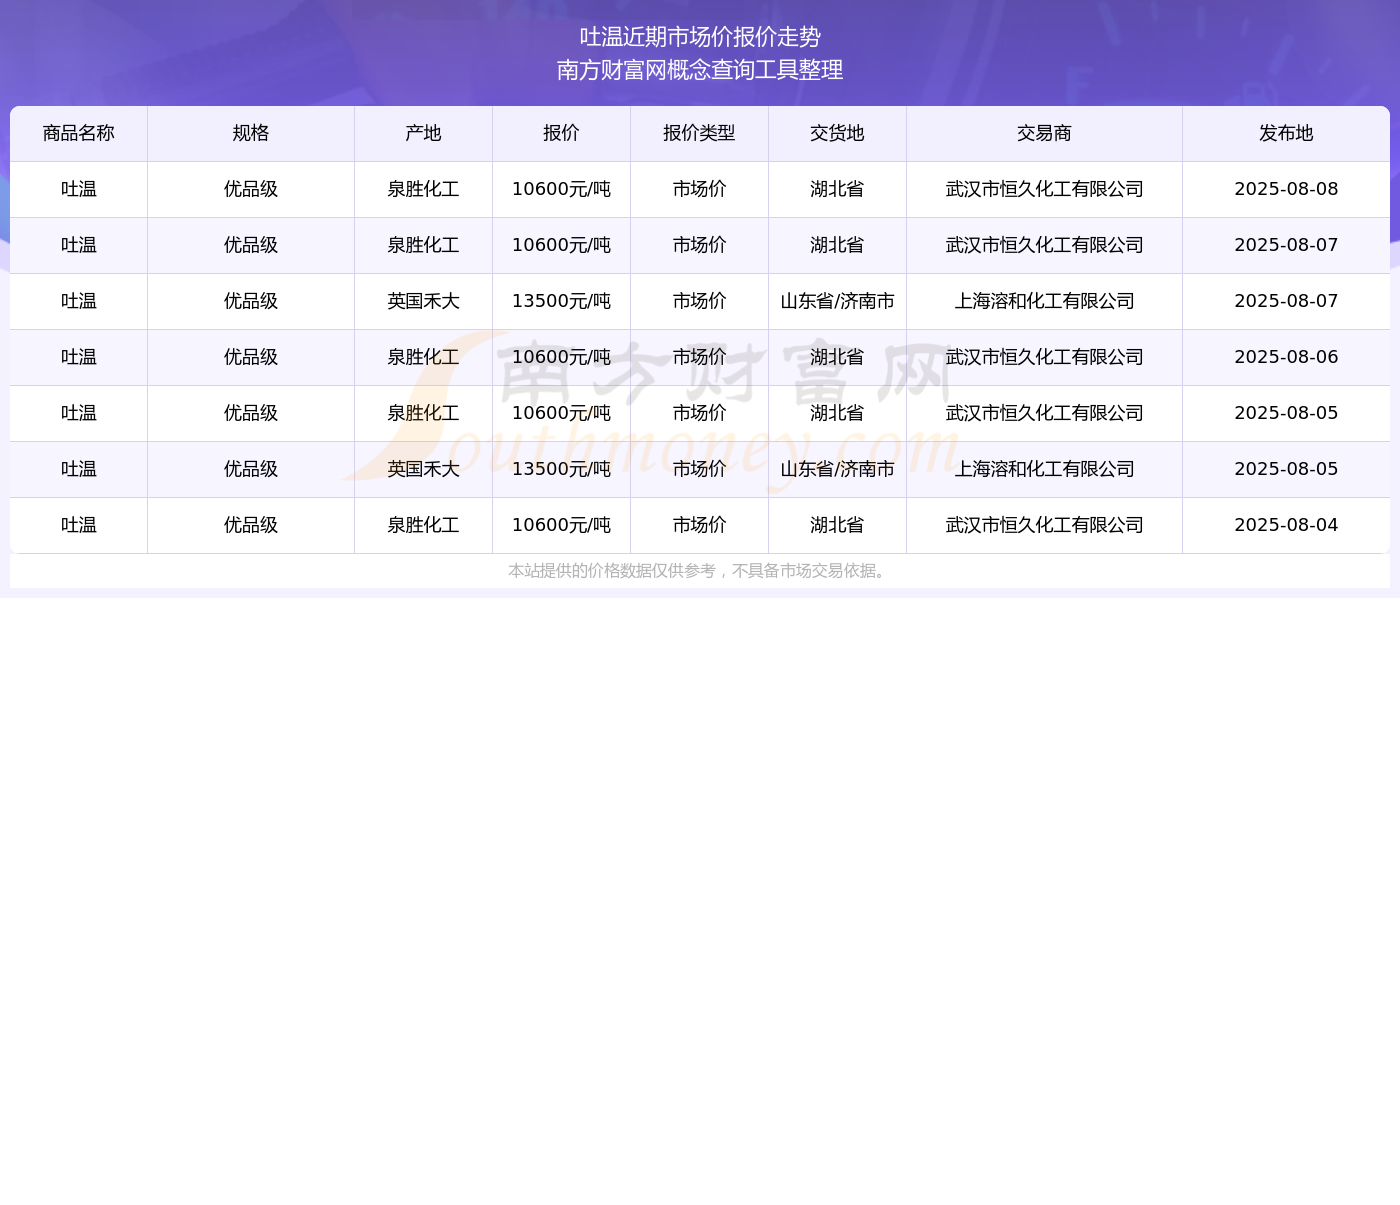Click 优品级 in the 2025-08-06 row
This screenshot has height=1205, width=1400.
pyautogui.click(x=251, y=357)
